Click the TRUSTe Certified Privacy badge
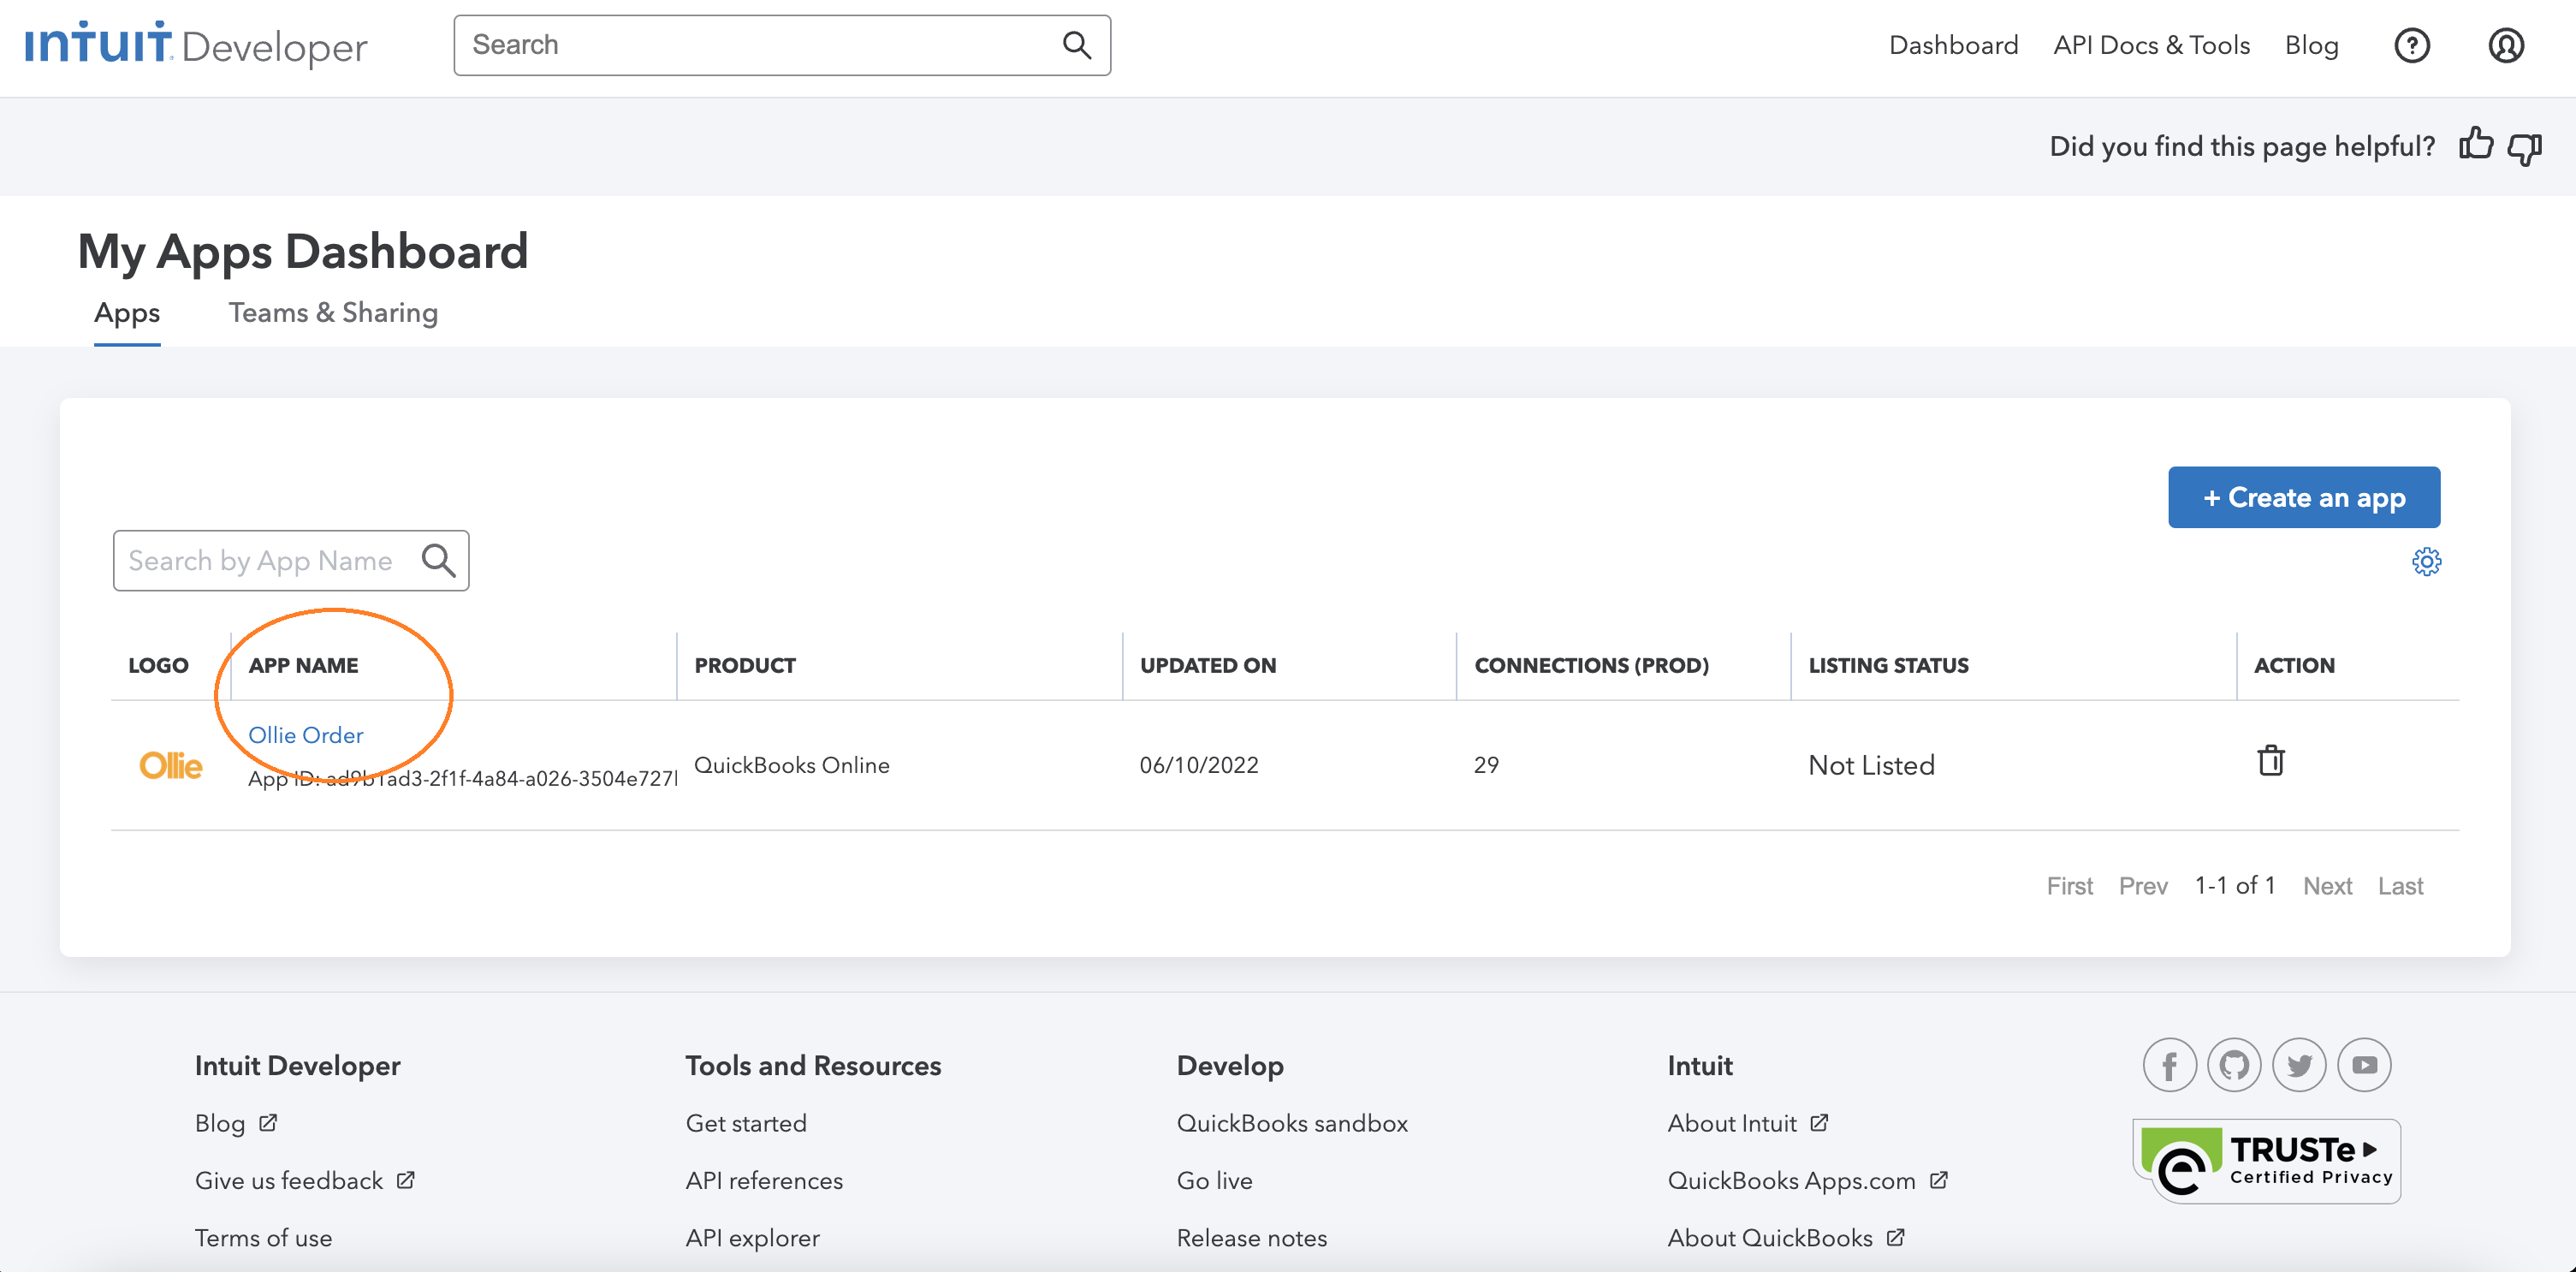 pos(2266,1161)
